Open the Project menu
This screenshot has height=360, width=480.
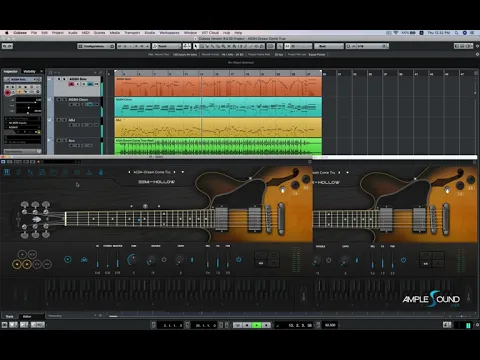coord(58,33)
